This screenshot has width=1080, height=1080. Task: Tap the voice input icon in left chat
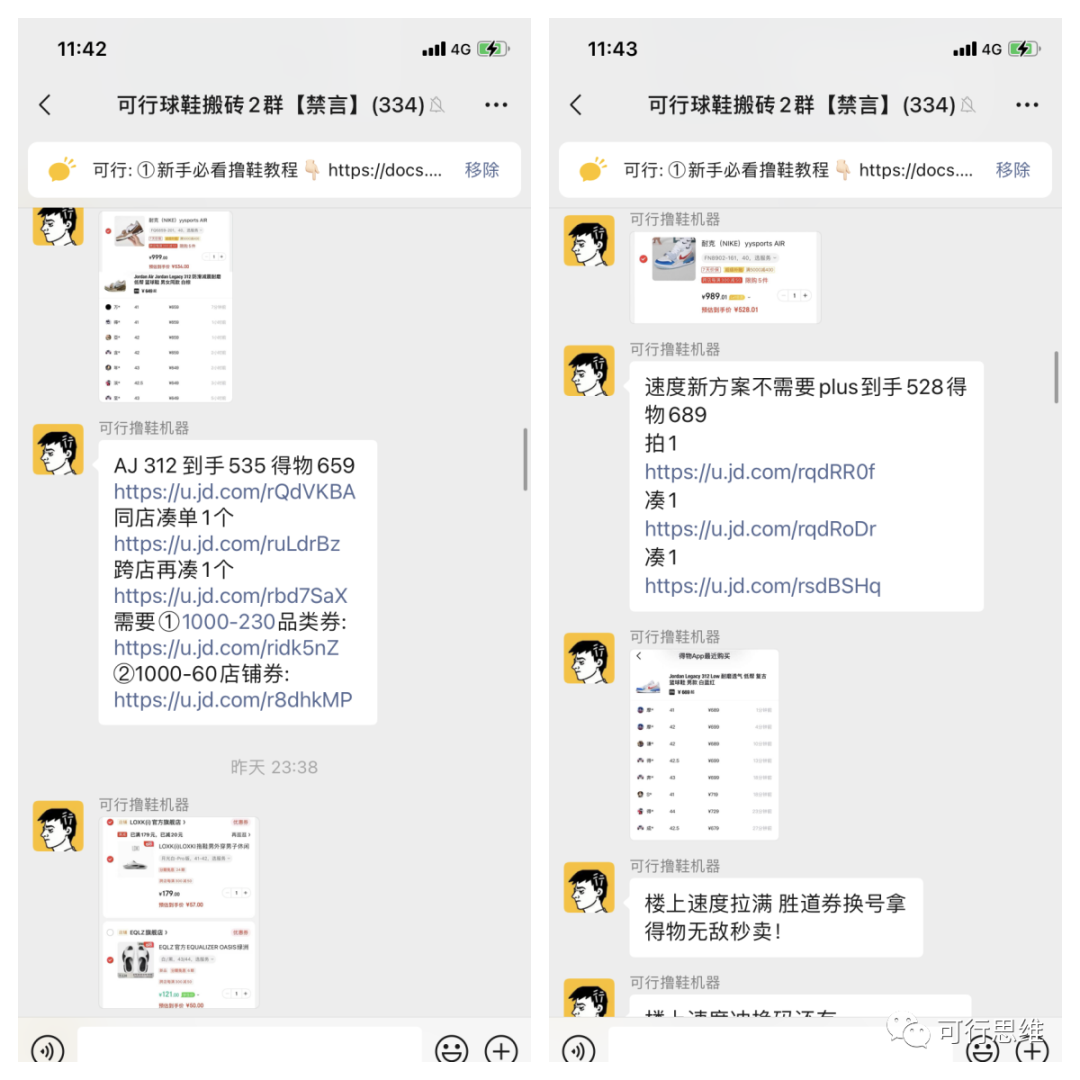click(48, 1050)
